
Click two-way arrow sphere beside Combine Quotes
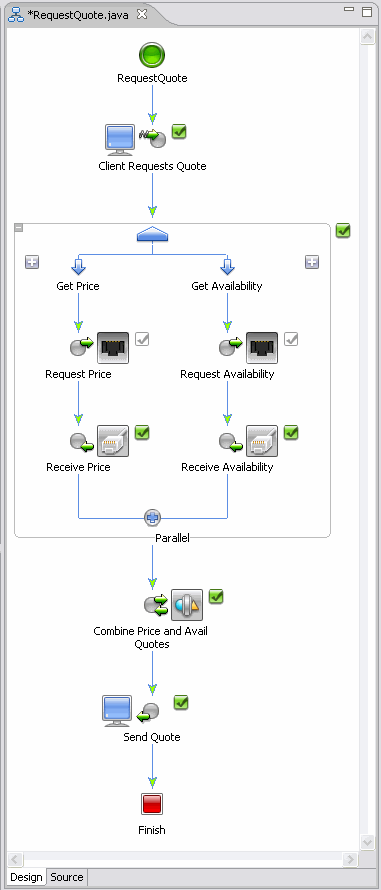156,604
